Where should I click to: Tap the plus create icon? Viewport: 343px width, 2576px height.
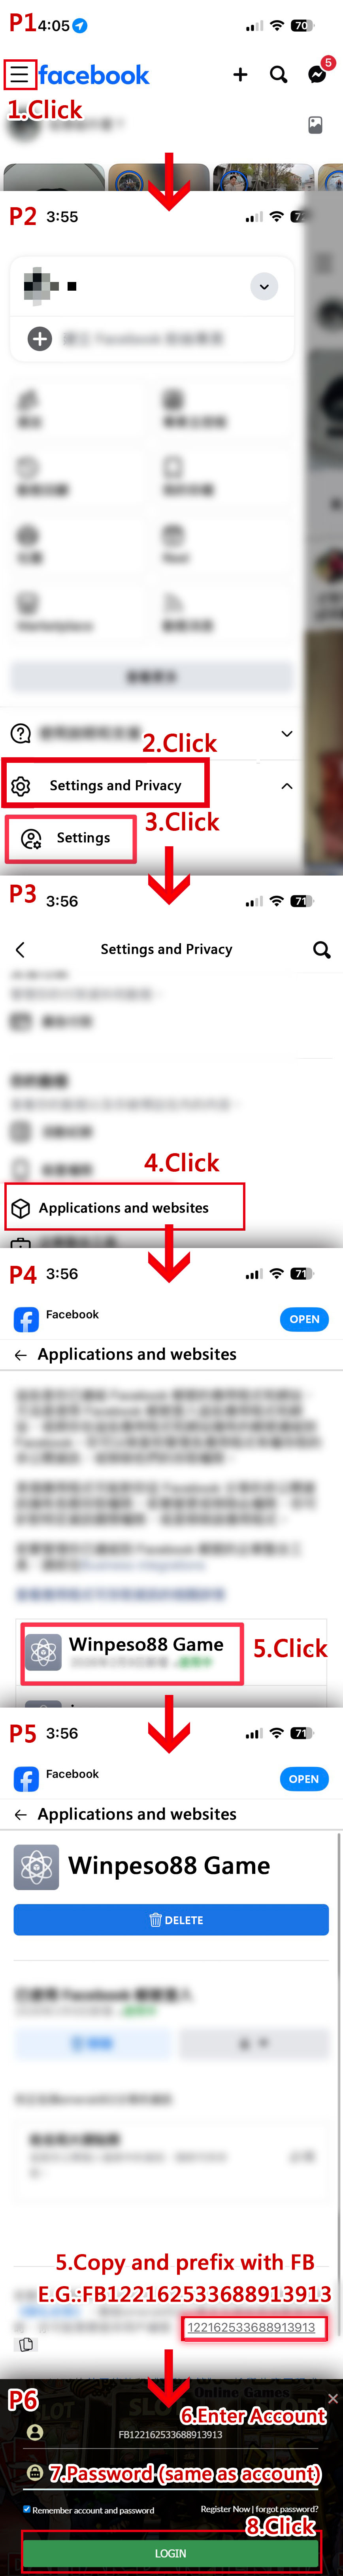[240, 75]
